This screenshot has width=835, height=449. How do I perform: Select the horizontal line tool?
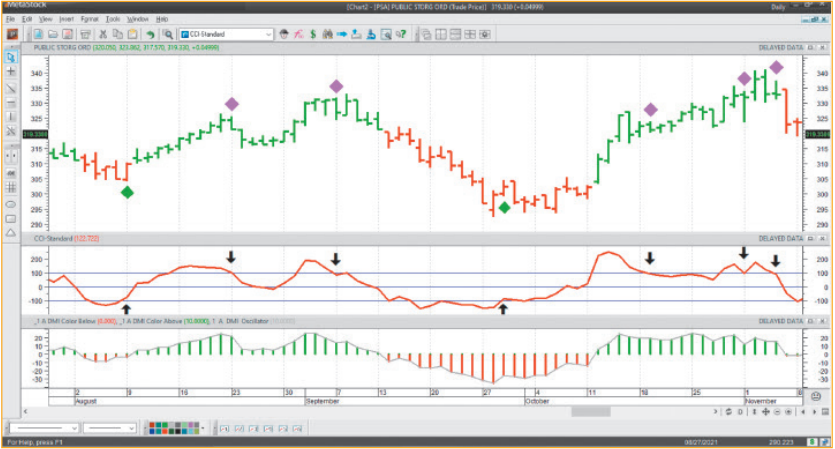point(11,102)
